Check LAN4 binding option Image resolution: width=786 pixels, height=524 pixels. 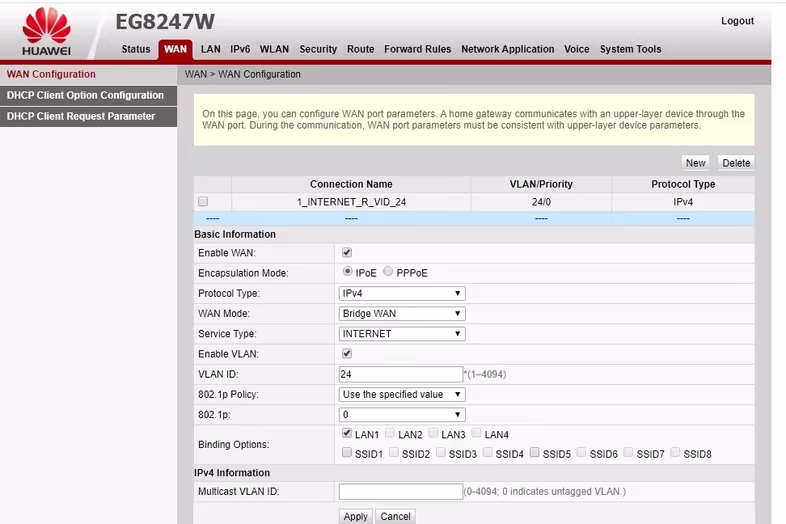[x=476, y=433]
